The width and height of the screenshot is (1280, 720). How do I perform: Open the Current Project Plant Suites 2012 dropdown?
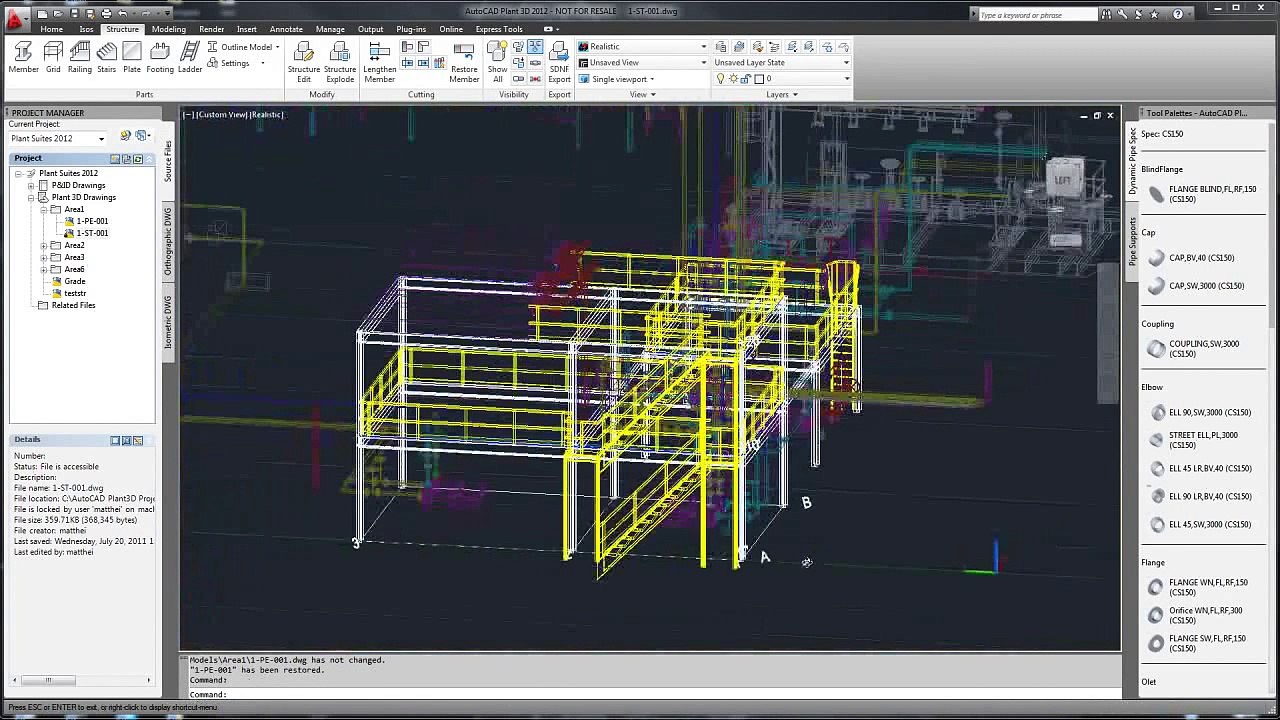tap(58, 138)
